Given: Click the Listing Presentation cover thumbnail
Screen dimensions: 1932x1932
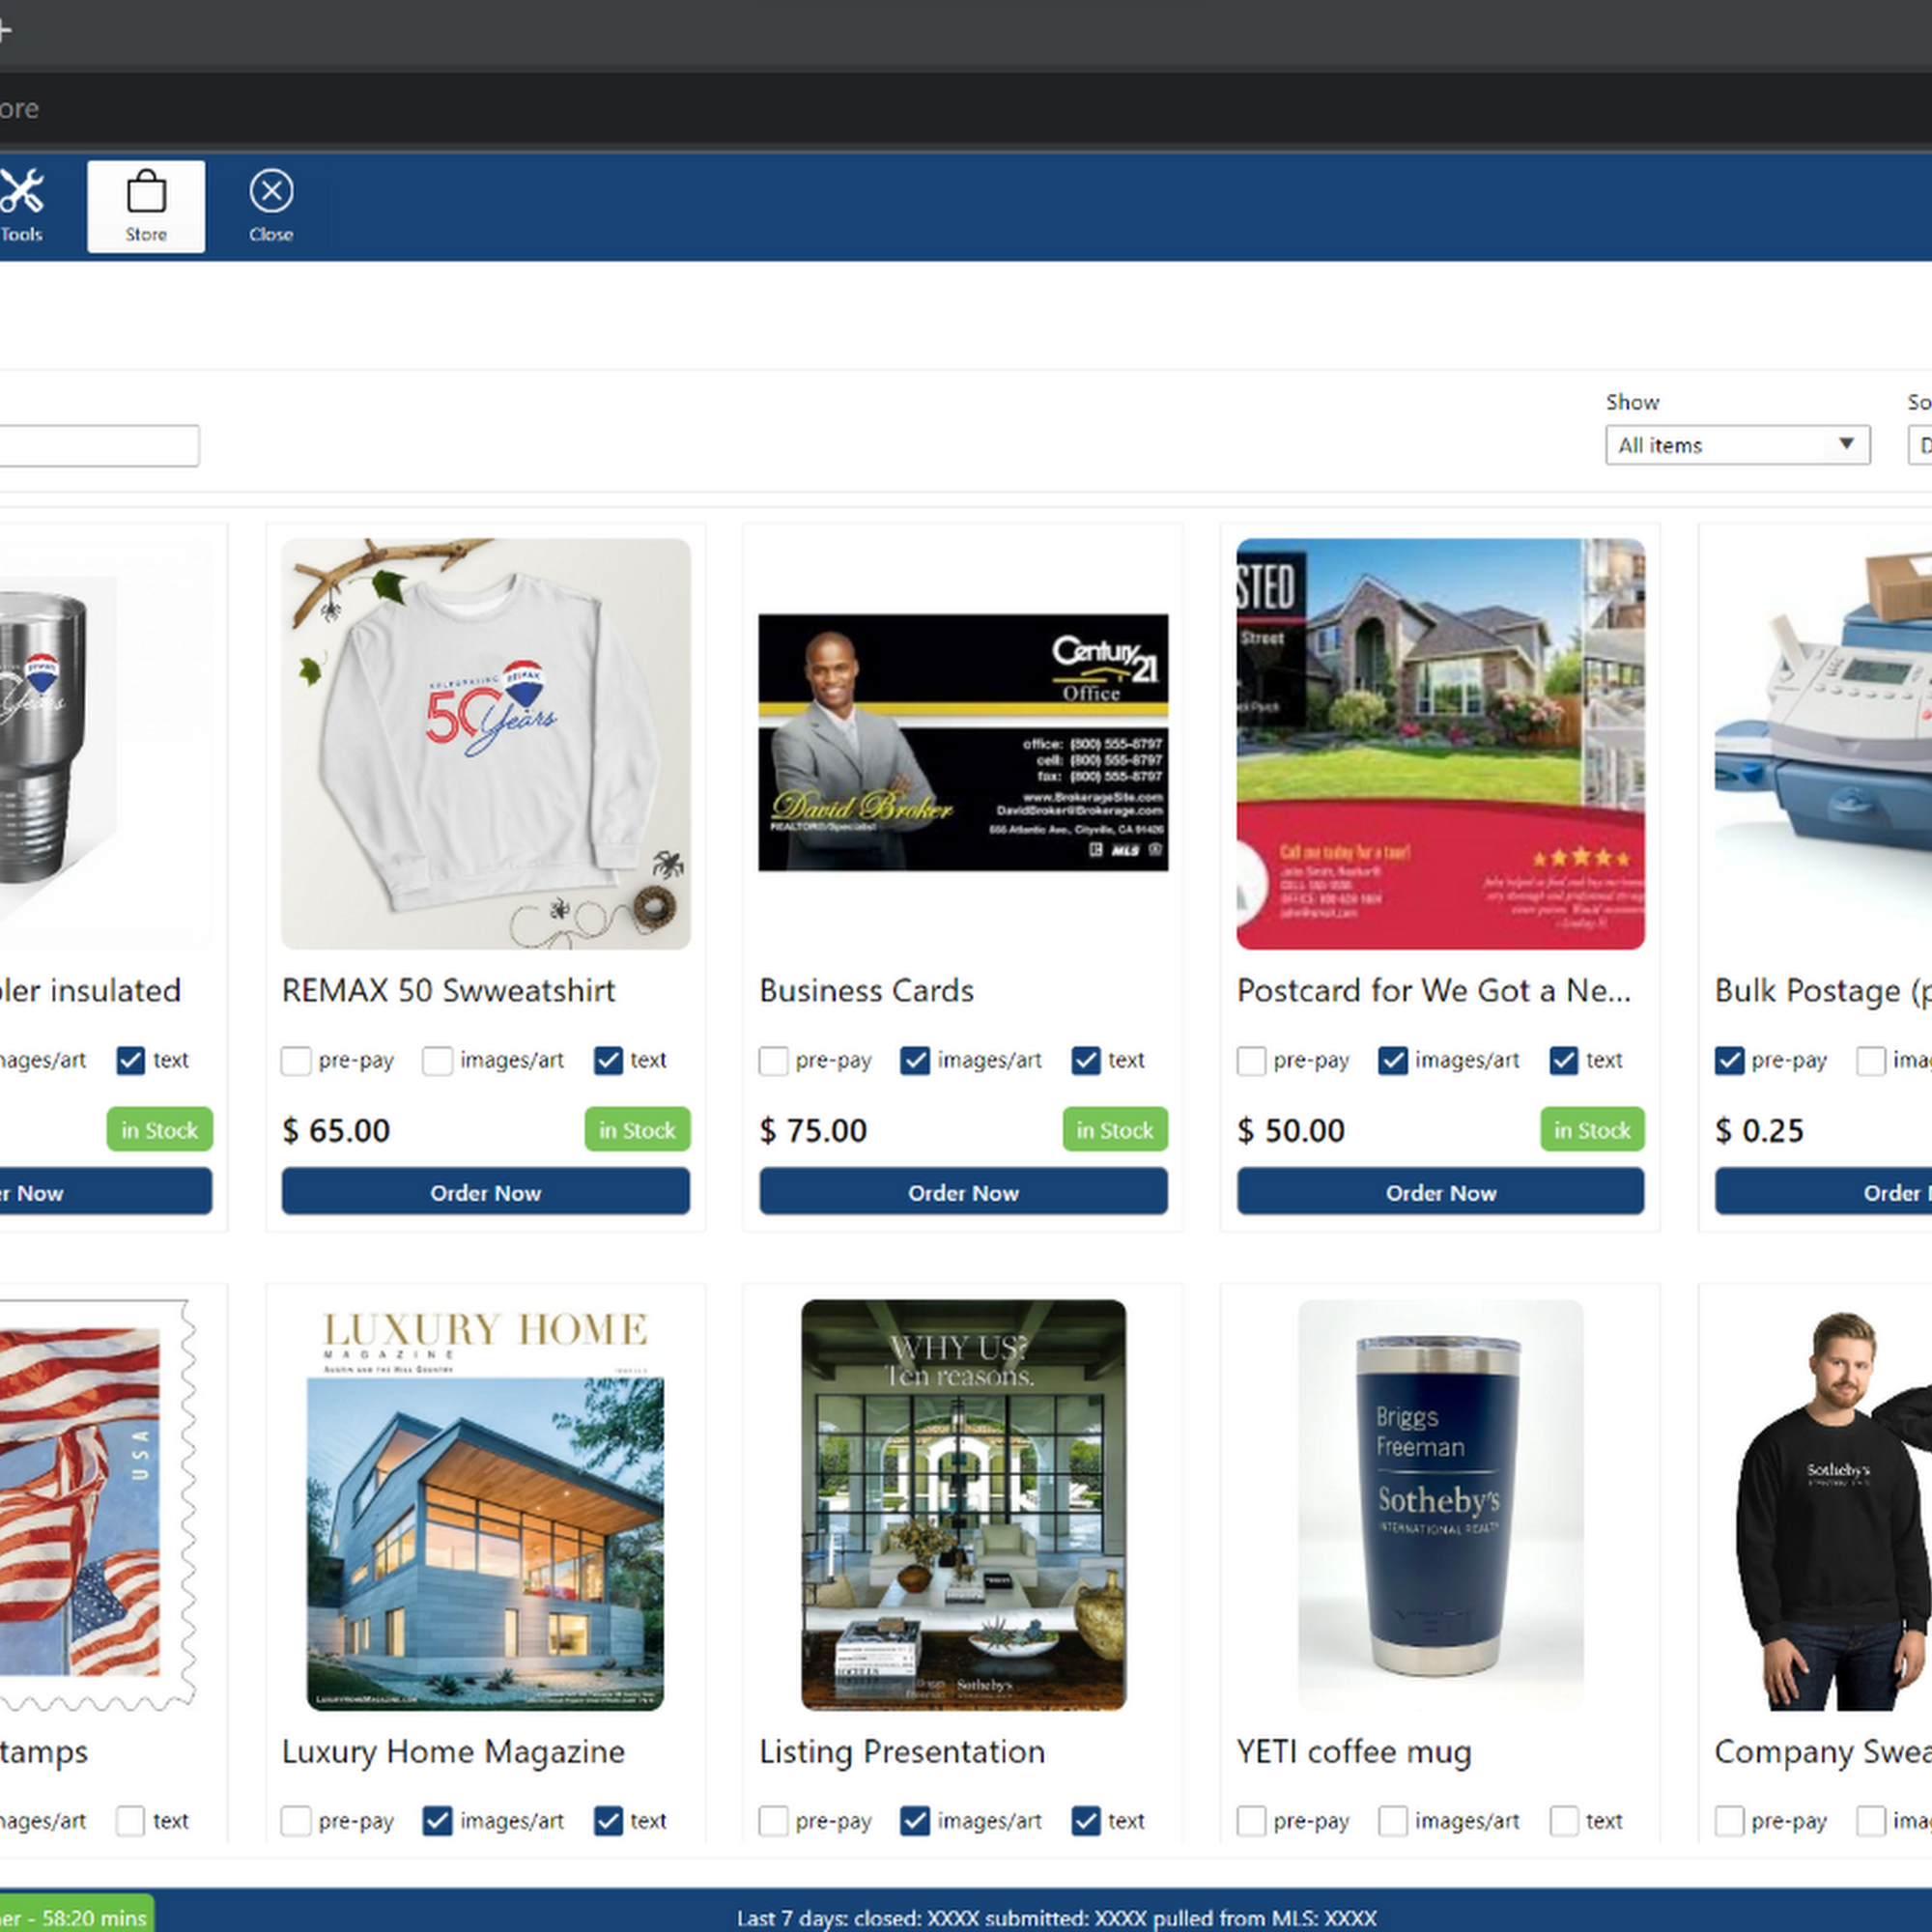Looking at the screenshot, I should [962, 1504].
